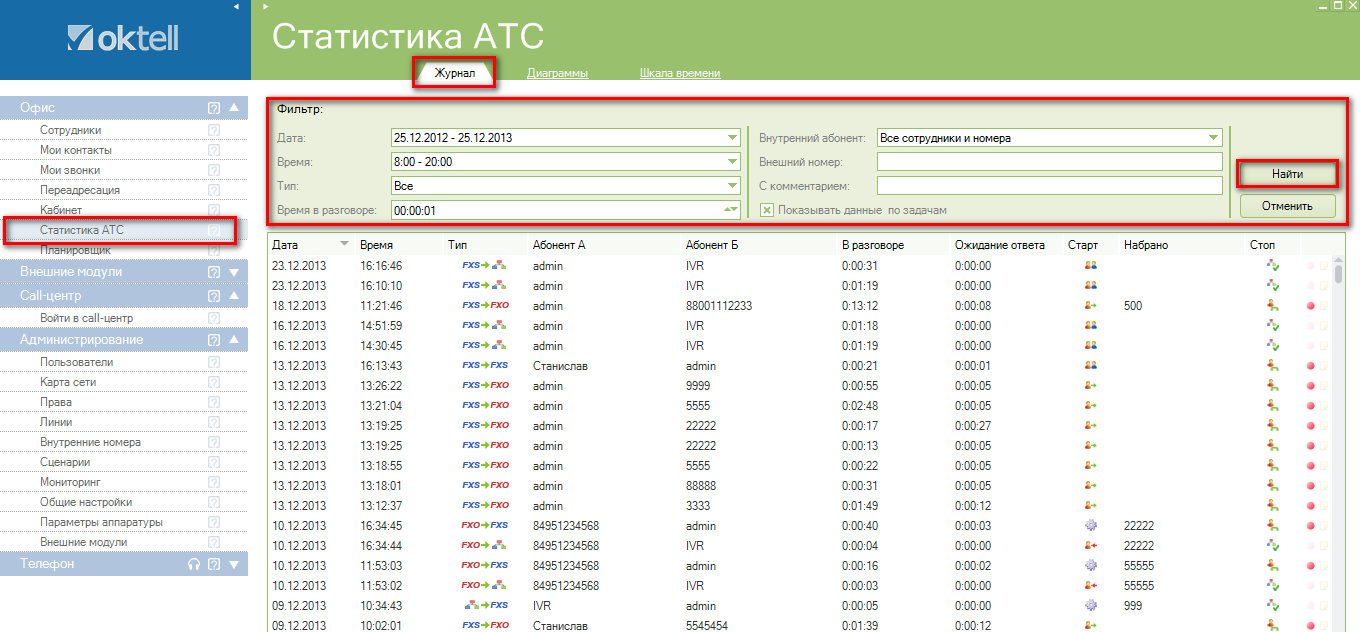Click the FXS to FXO type icon at 13:26:22
The image size is (1360, 632).
coord(486,386)
